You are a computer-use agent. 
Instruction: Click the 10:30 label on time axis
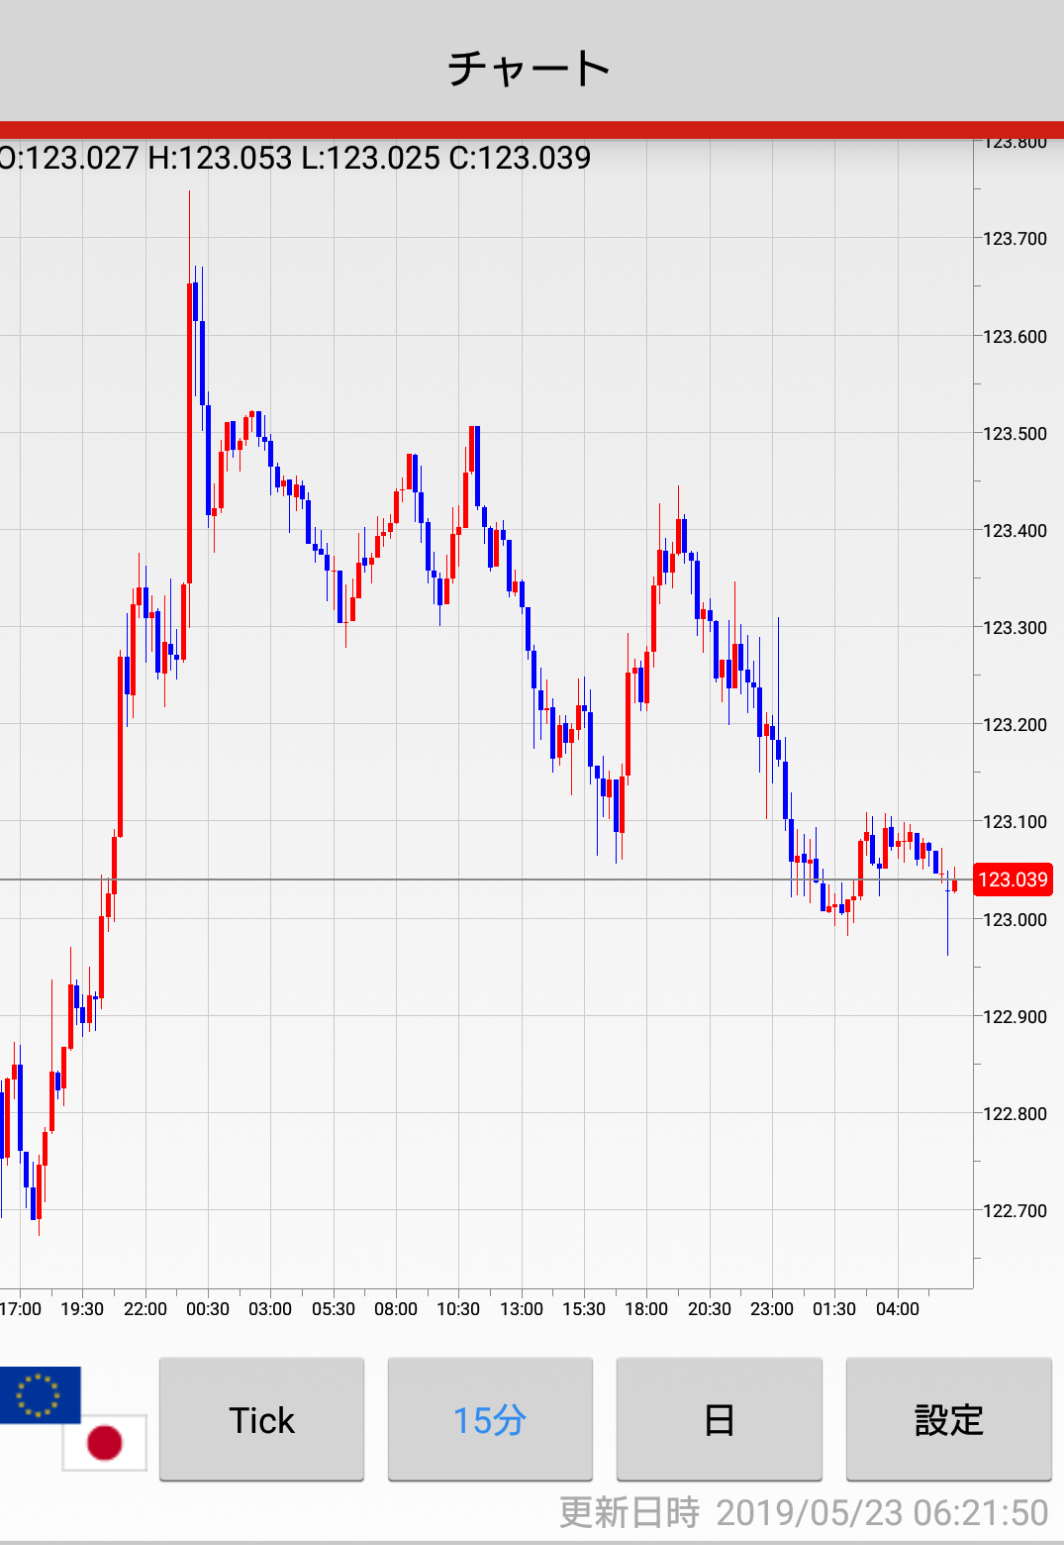click(458, 1309)
